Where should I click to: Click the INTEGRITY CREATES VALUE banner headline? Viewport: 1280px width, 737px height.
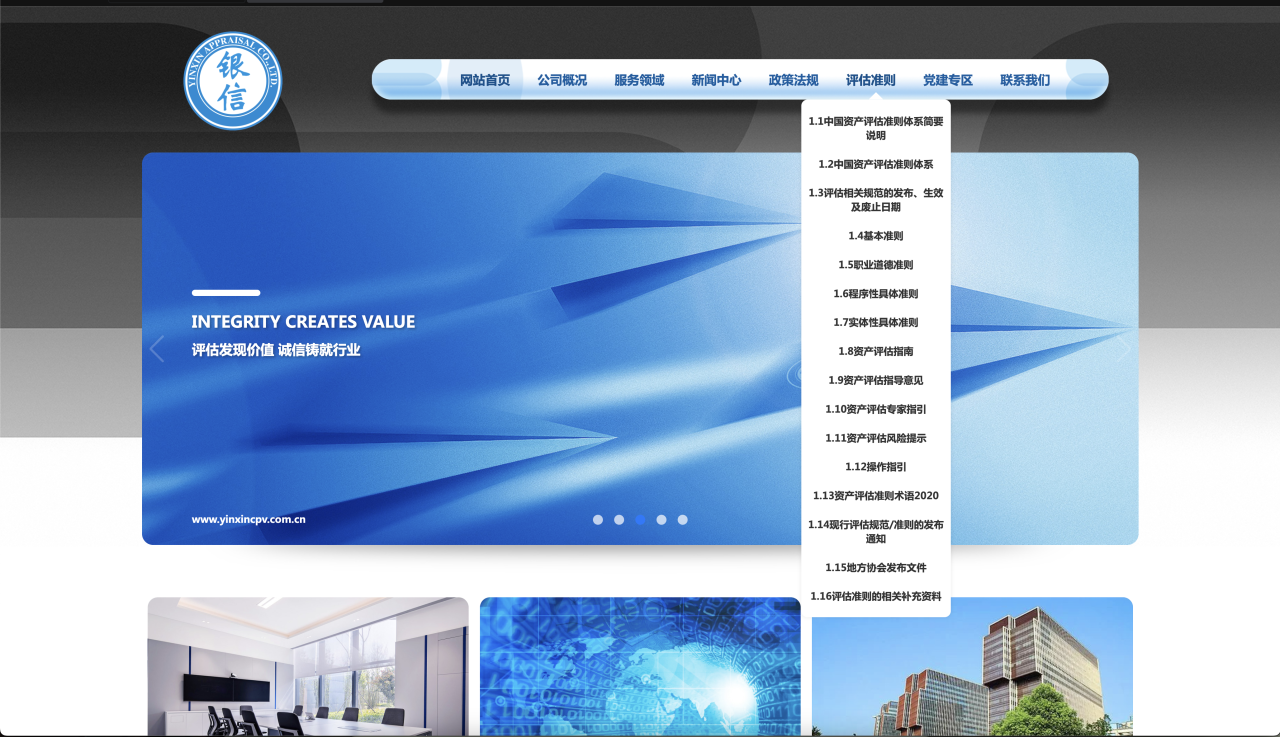(303, 322)
